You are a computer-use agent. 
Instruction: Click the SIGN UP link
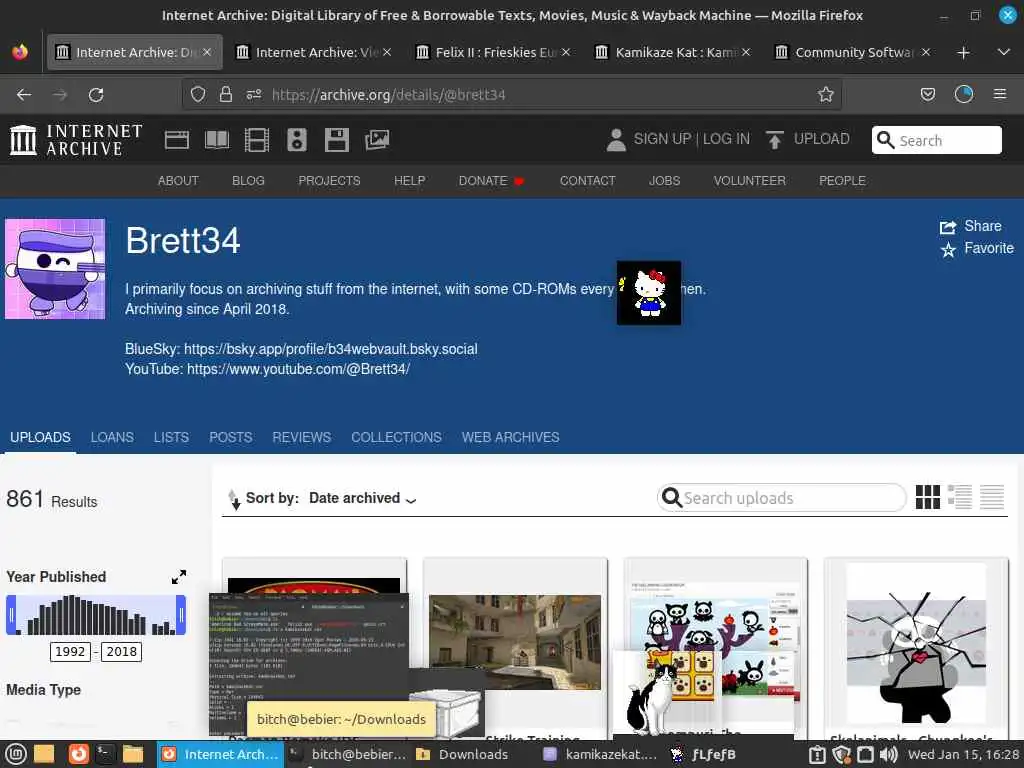[662, 139]
